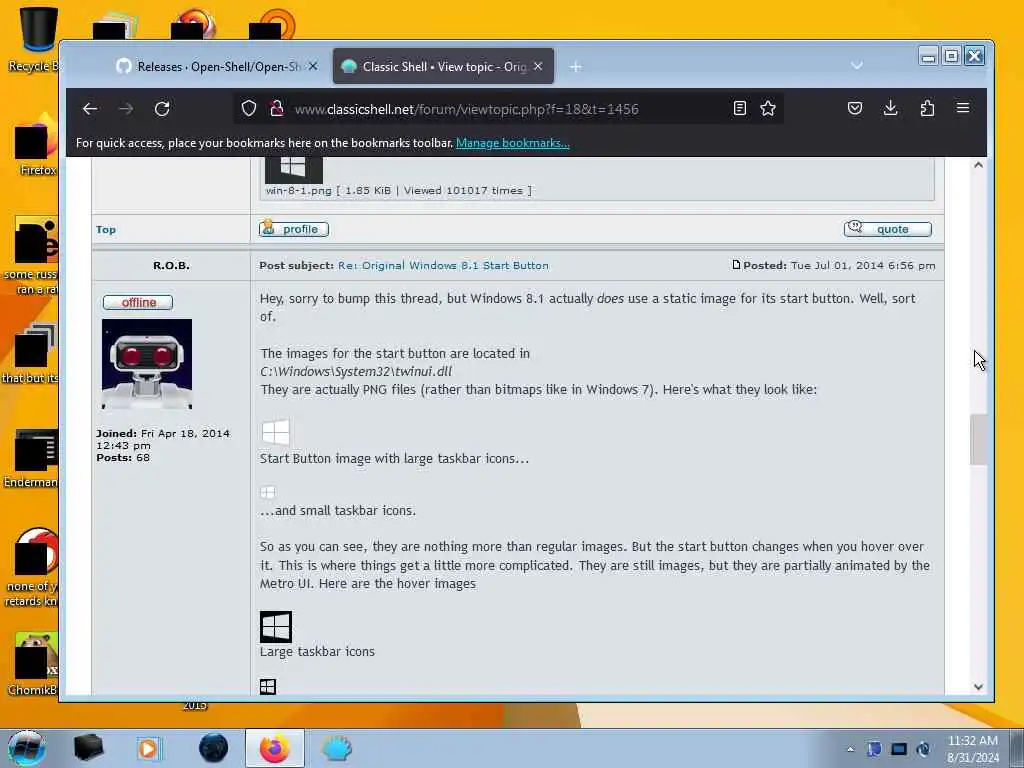The height and width of the screenshot is (768, 1024).
Task: Toggle reader view icon
Action: click(x=739, y=108)
